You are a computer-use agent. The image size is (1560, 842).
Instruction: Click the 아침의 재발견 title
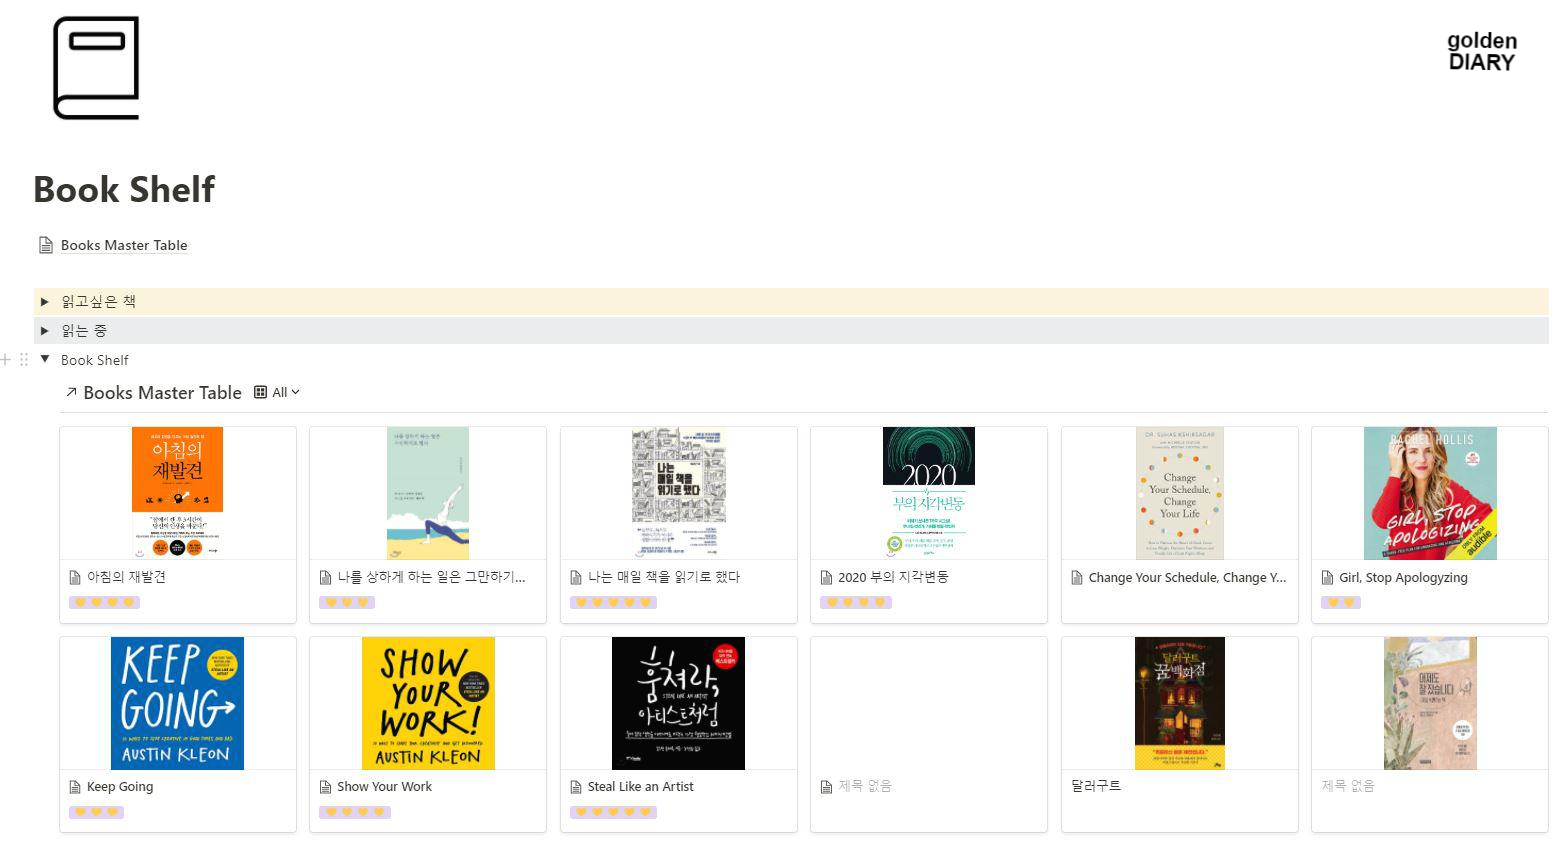point(127,577)
